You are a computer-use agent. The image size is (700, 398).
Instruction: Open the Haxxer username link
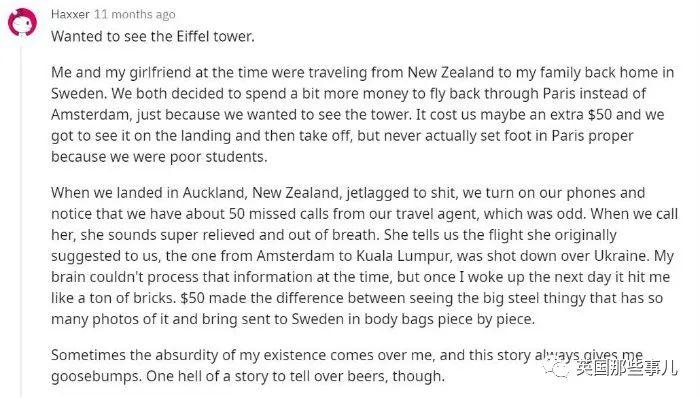pyautogui.click(x=70, y=14)
